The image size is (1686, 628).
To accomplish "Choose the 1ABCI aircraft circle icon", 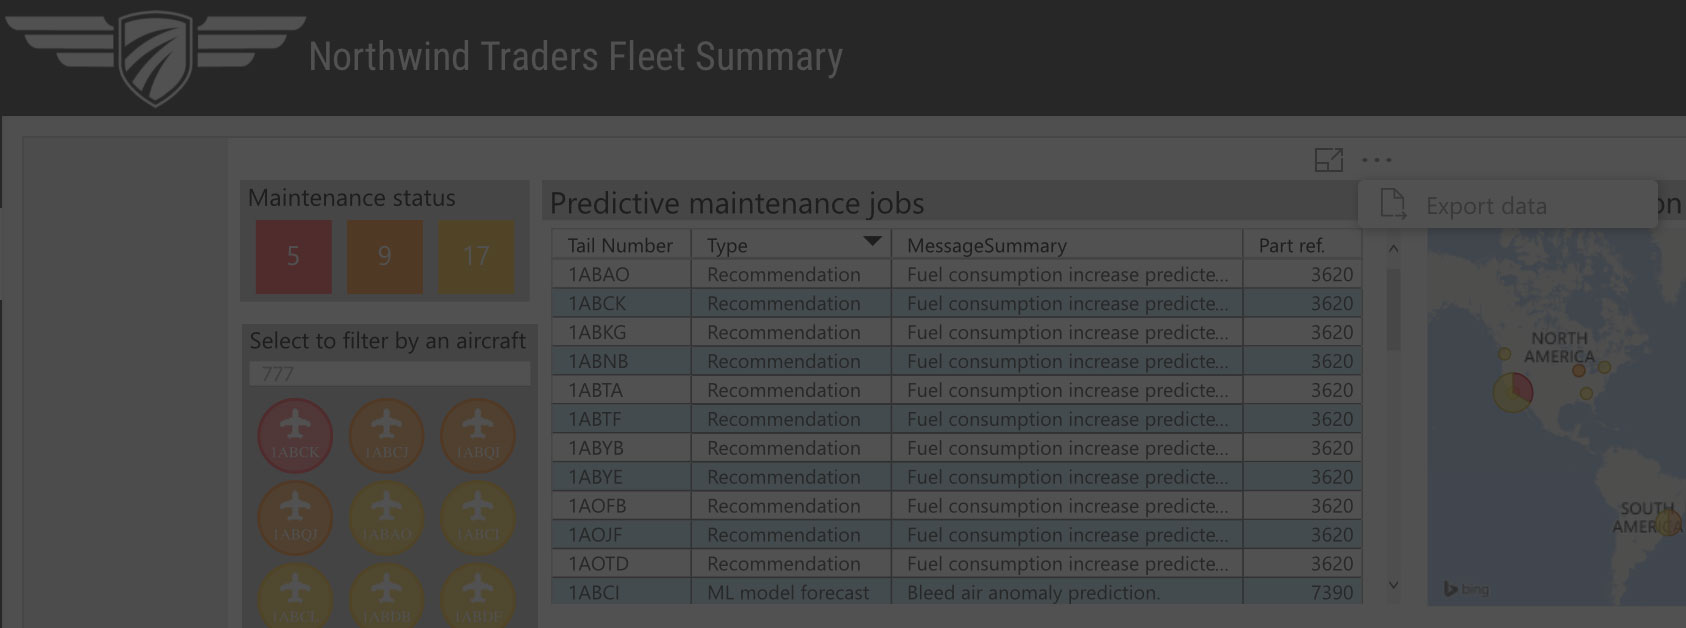I will pos(477,519).
